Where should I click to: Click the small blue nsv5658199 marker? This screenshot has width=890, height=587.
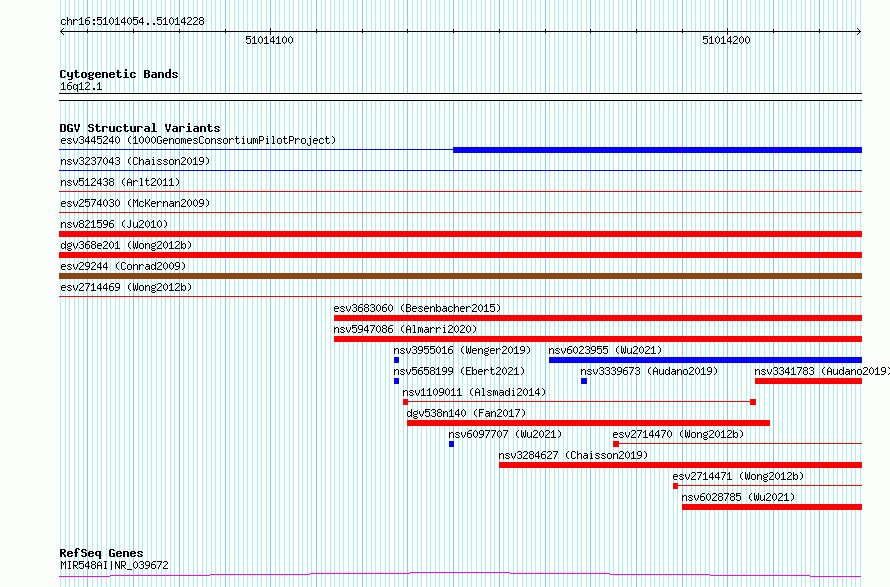[x=396, y=381]
